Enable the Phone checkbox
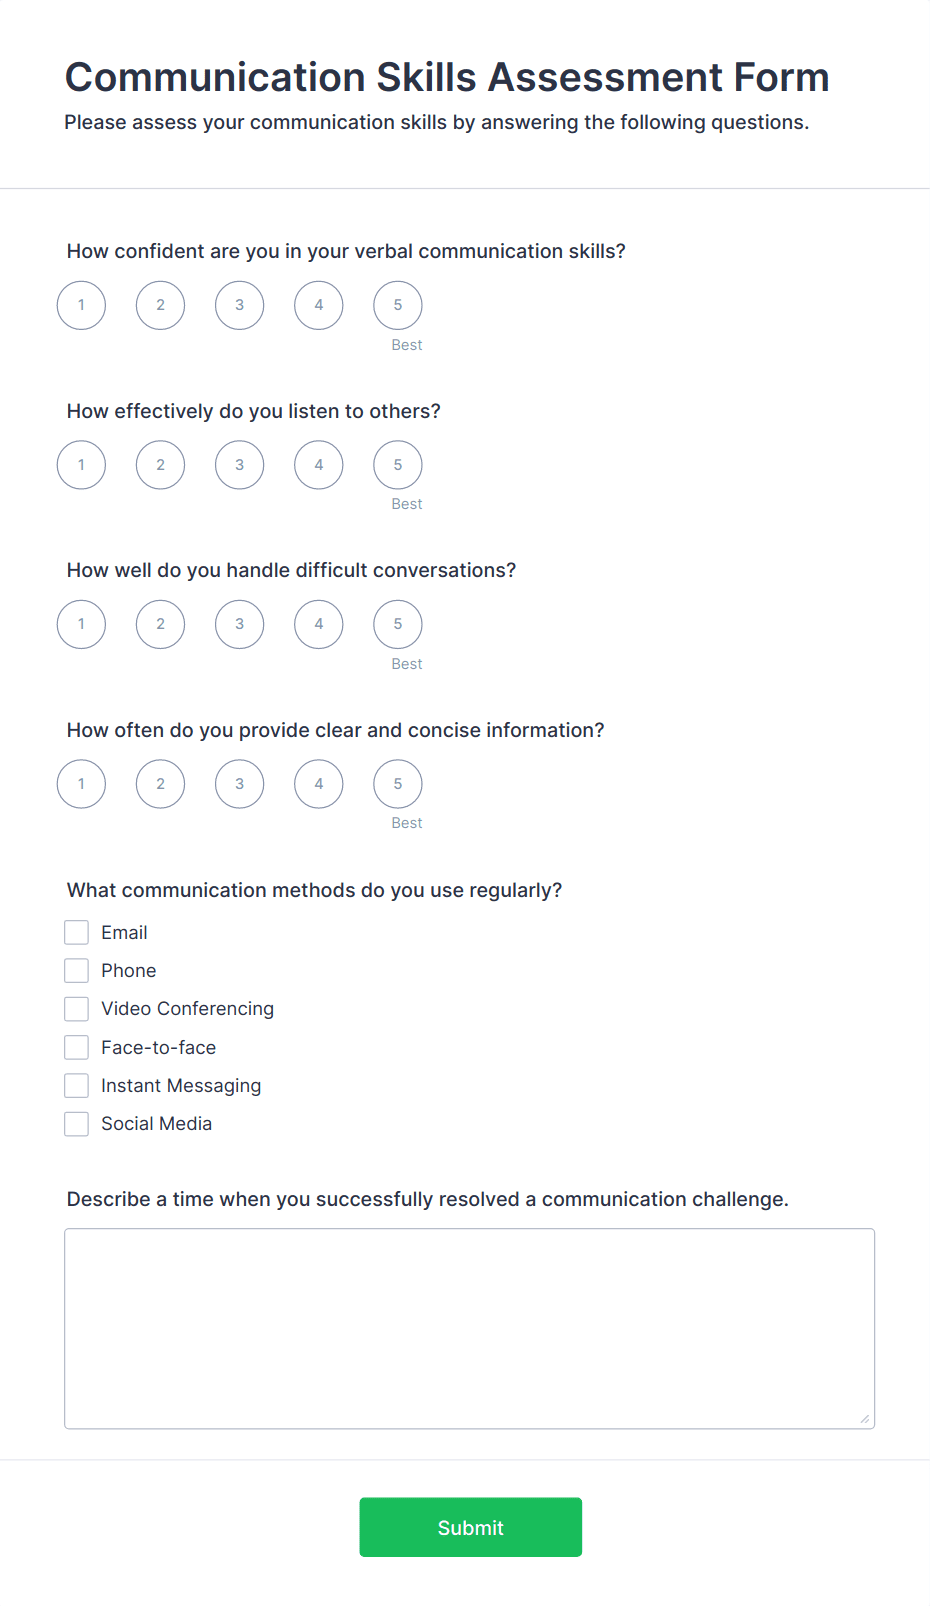The height and width of the screenshot is (1606, 930). pyautogui.click(x=76, y=970)
